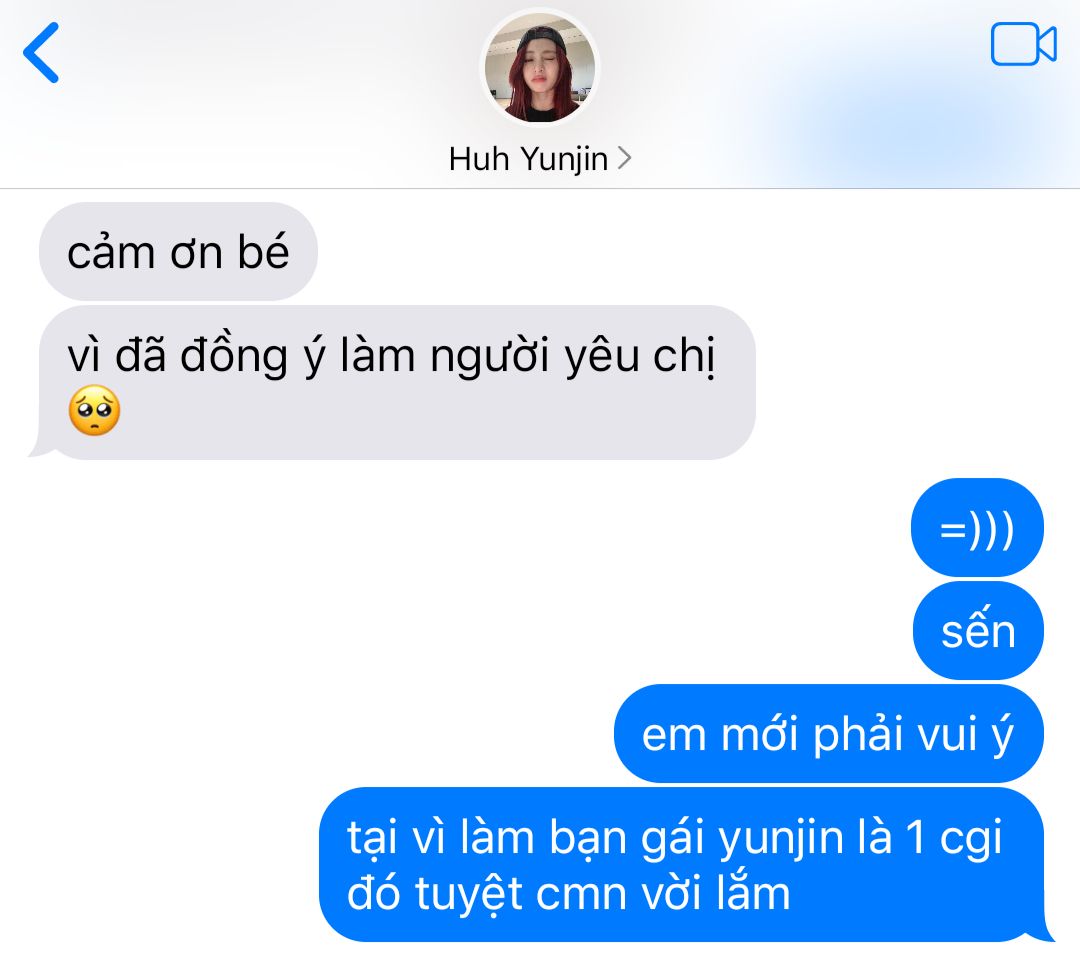Start a FaceTime video call
Viewport: 1080px width, 956px height.
pos(1024,44)
